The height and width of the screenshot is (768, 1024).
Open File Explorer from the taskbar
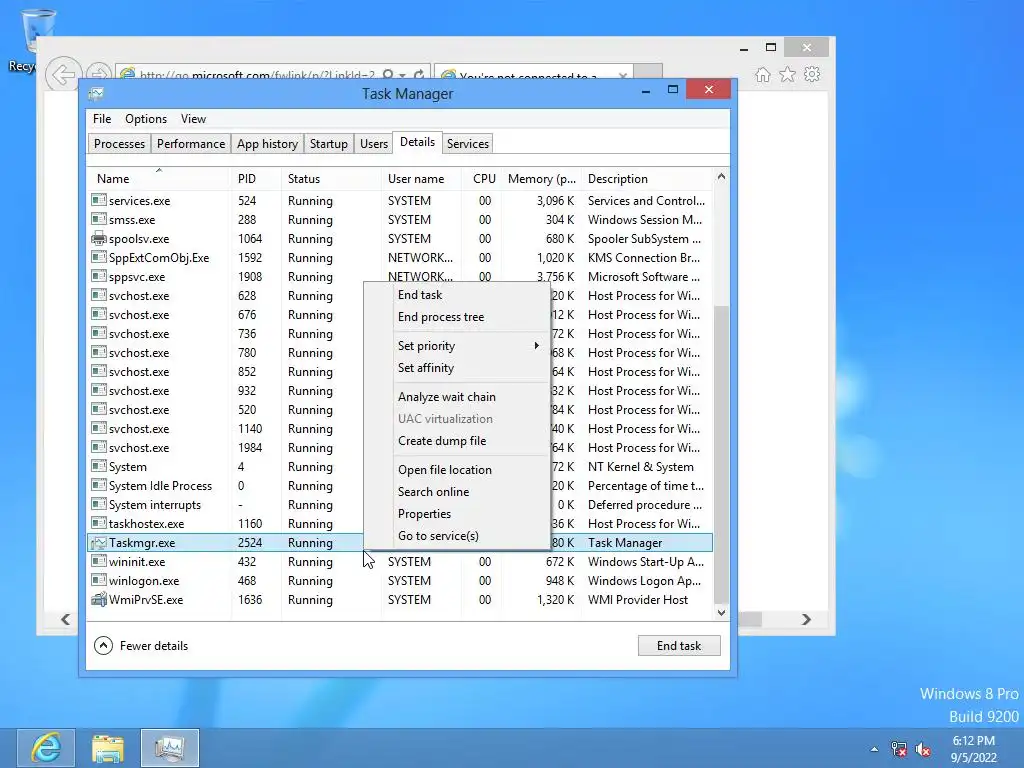108,748
